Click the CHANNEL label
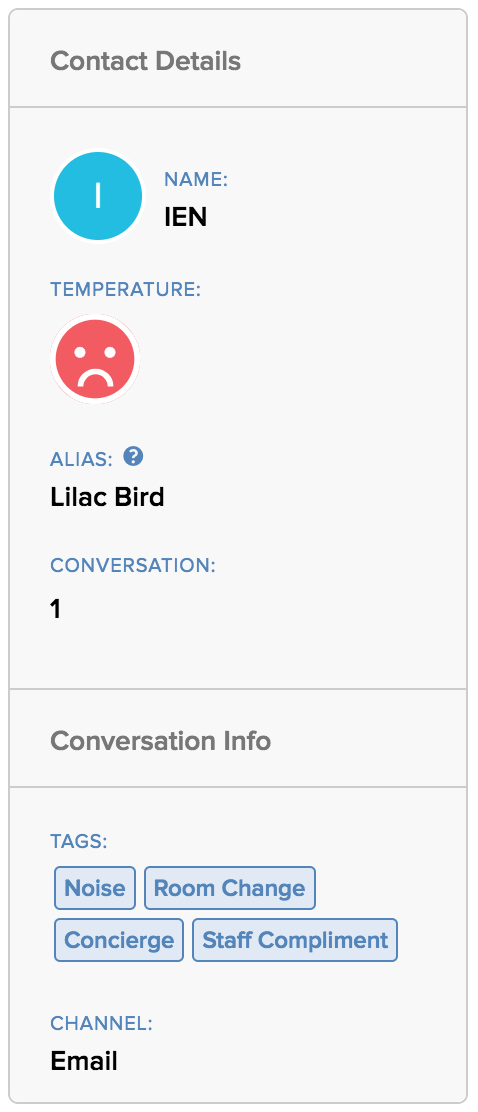Viewport: 478px width, 1112px height. 101,1023
